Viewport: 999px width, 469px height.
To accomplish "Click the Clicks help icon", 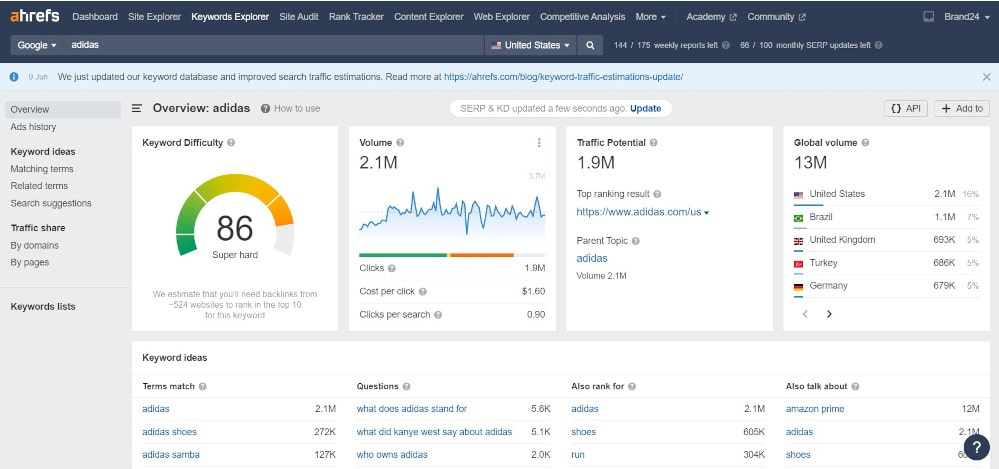I will pos(392,268).
